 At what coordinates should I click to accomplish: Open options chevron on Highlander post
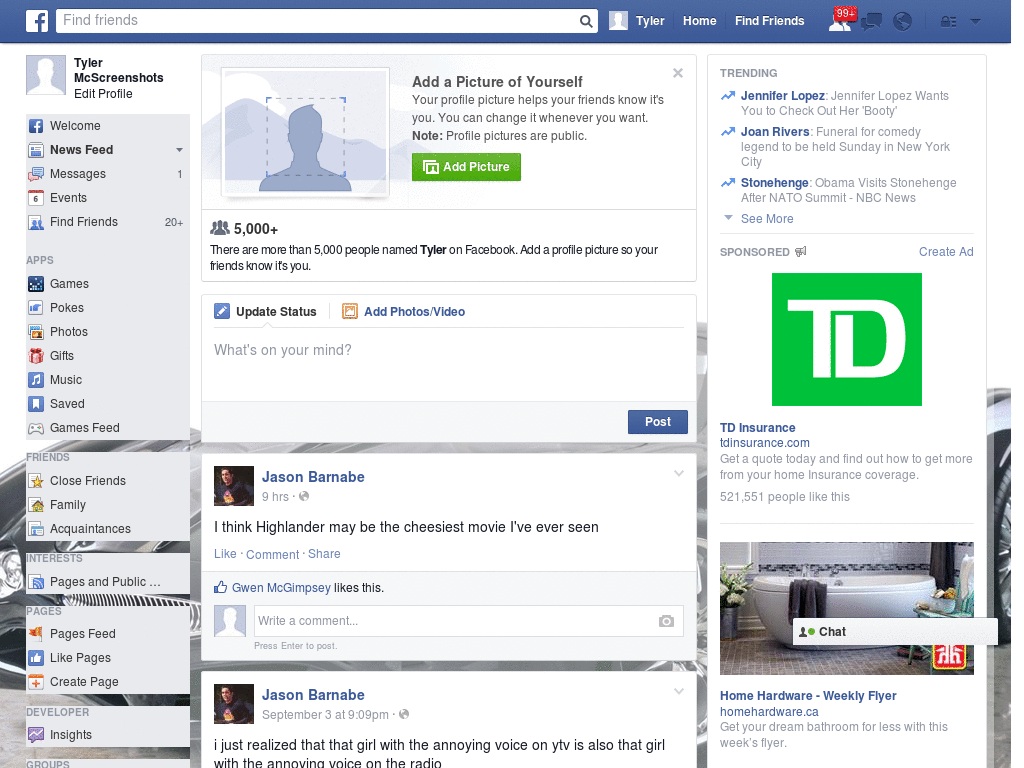[679, 474]
